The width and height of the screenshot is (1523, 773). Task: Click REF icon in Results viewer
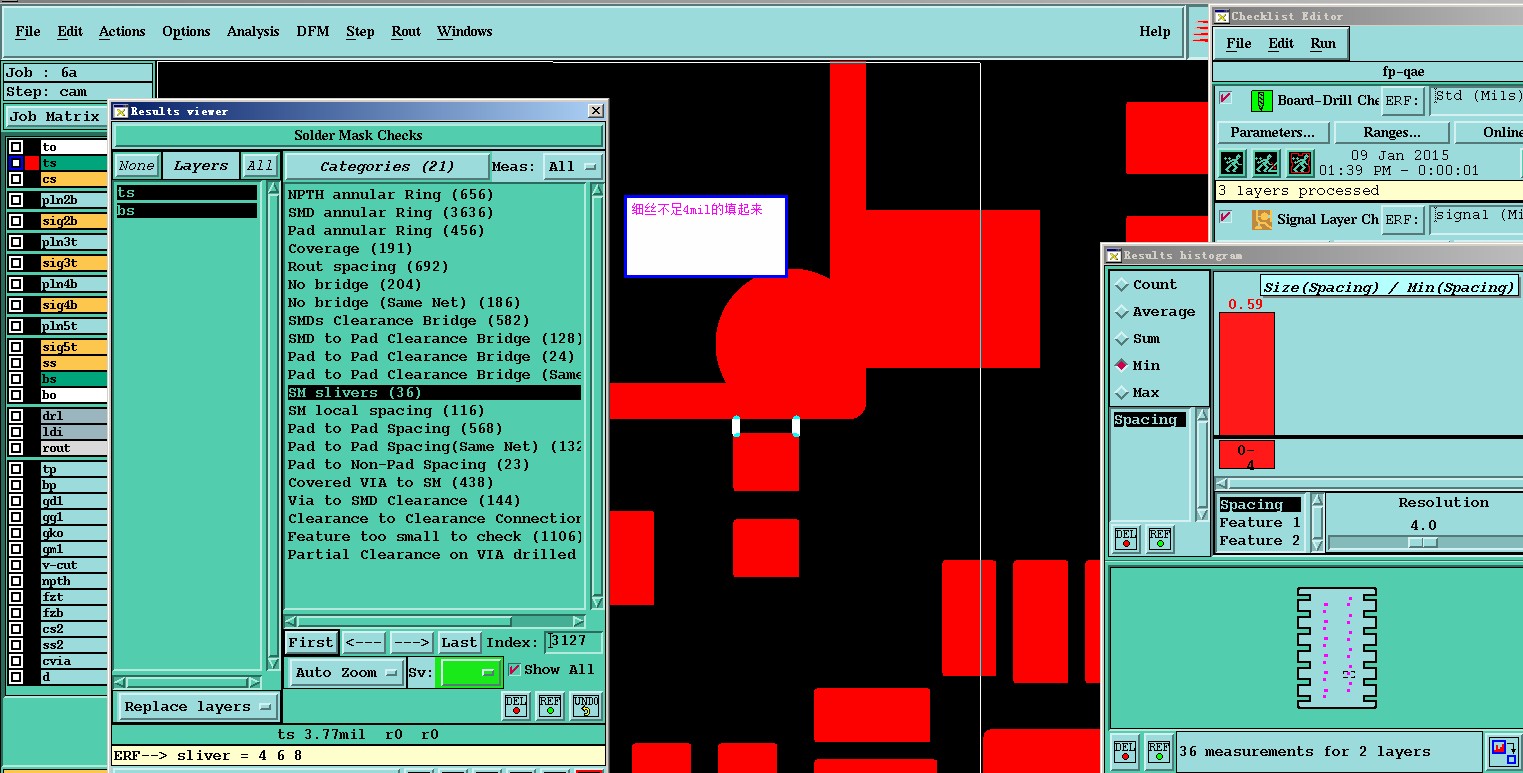coord(550,706)
